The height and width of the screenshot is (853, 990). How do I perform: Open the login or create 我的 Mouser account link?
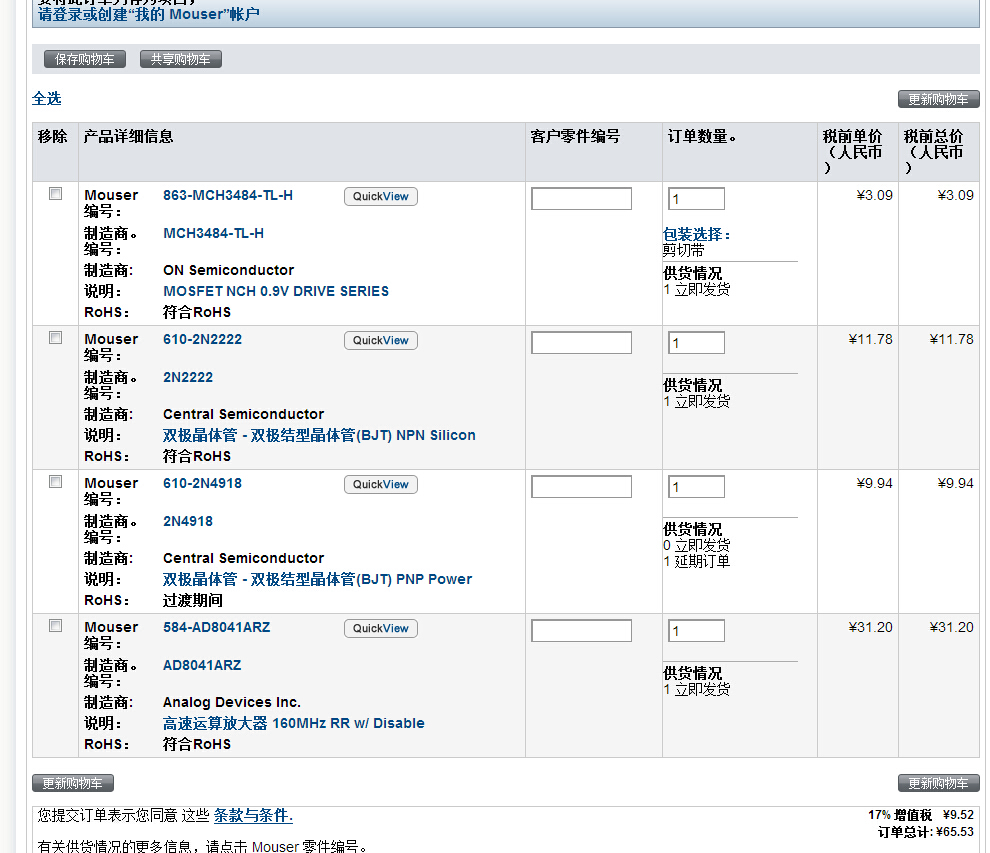tap(148, 14)
